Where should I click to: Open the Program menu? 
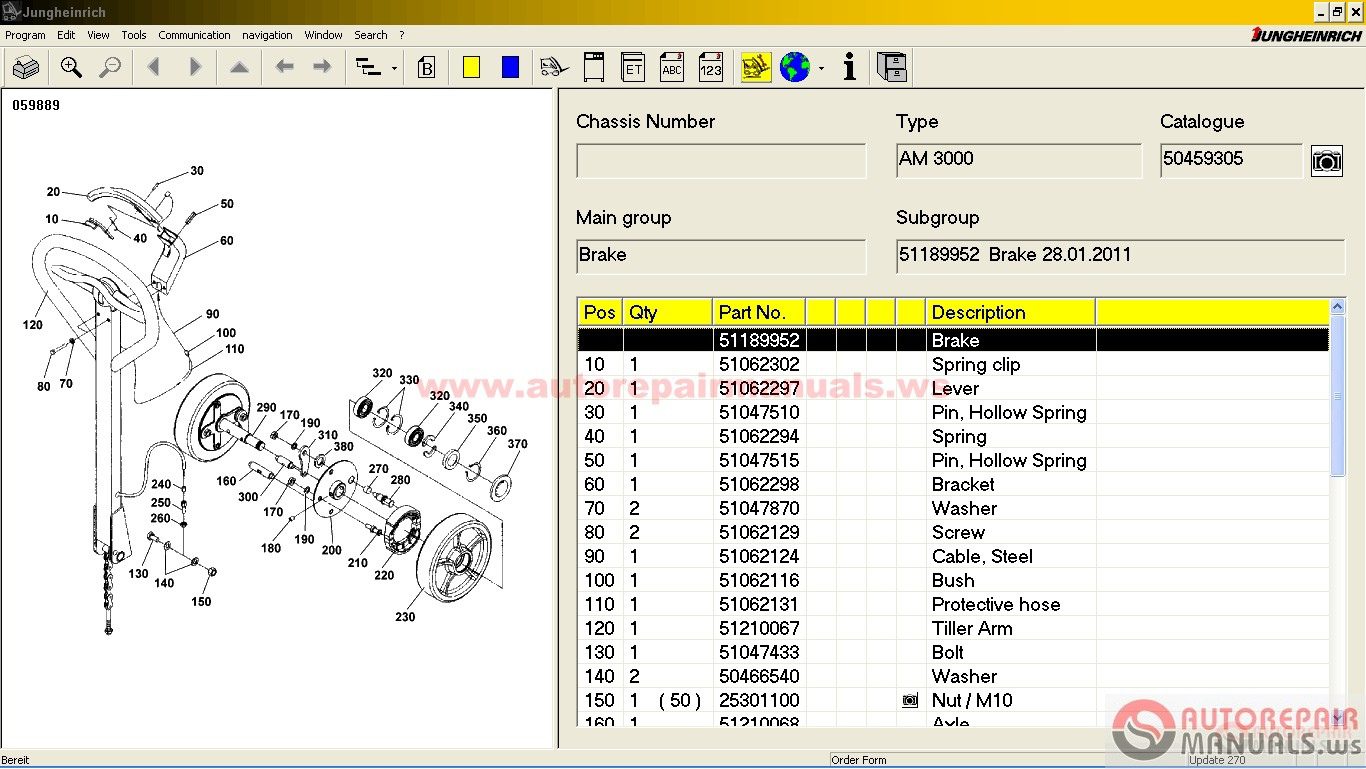pos(25,35)
